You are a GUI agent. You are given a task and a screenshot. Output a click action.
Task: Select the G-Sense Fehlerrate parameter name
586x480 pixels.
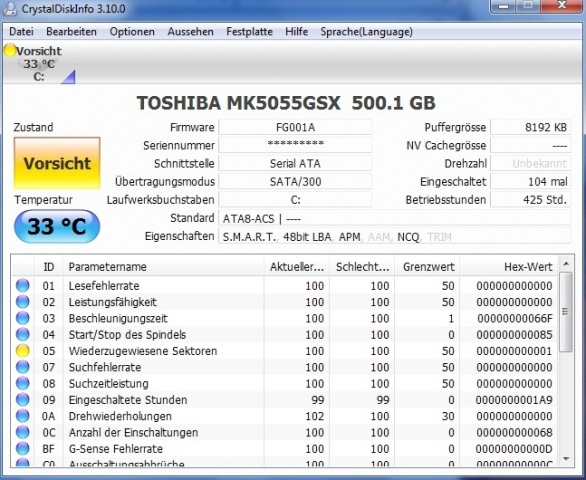[x=115, y=449]
